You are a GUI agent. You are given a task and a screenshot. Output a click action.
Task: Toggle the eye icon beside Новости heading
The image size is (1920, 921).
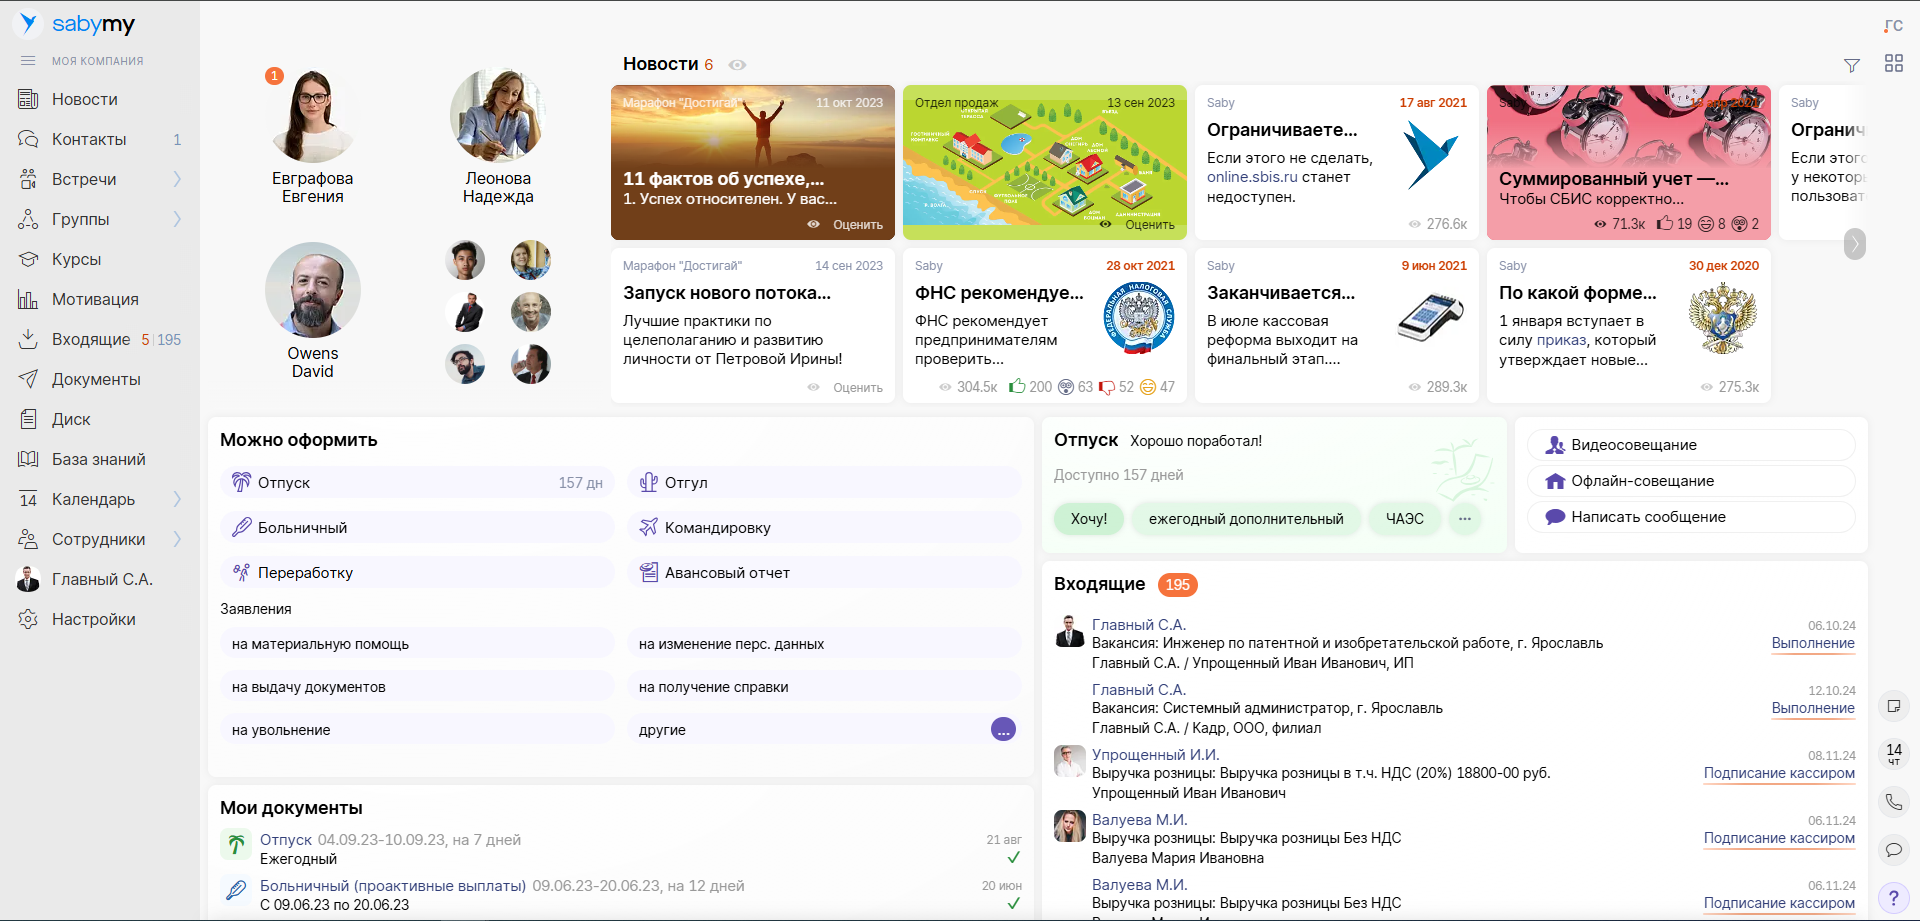tap(737, 65)
